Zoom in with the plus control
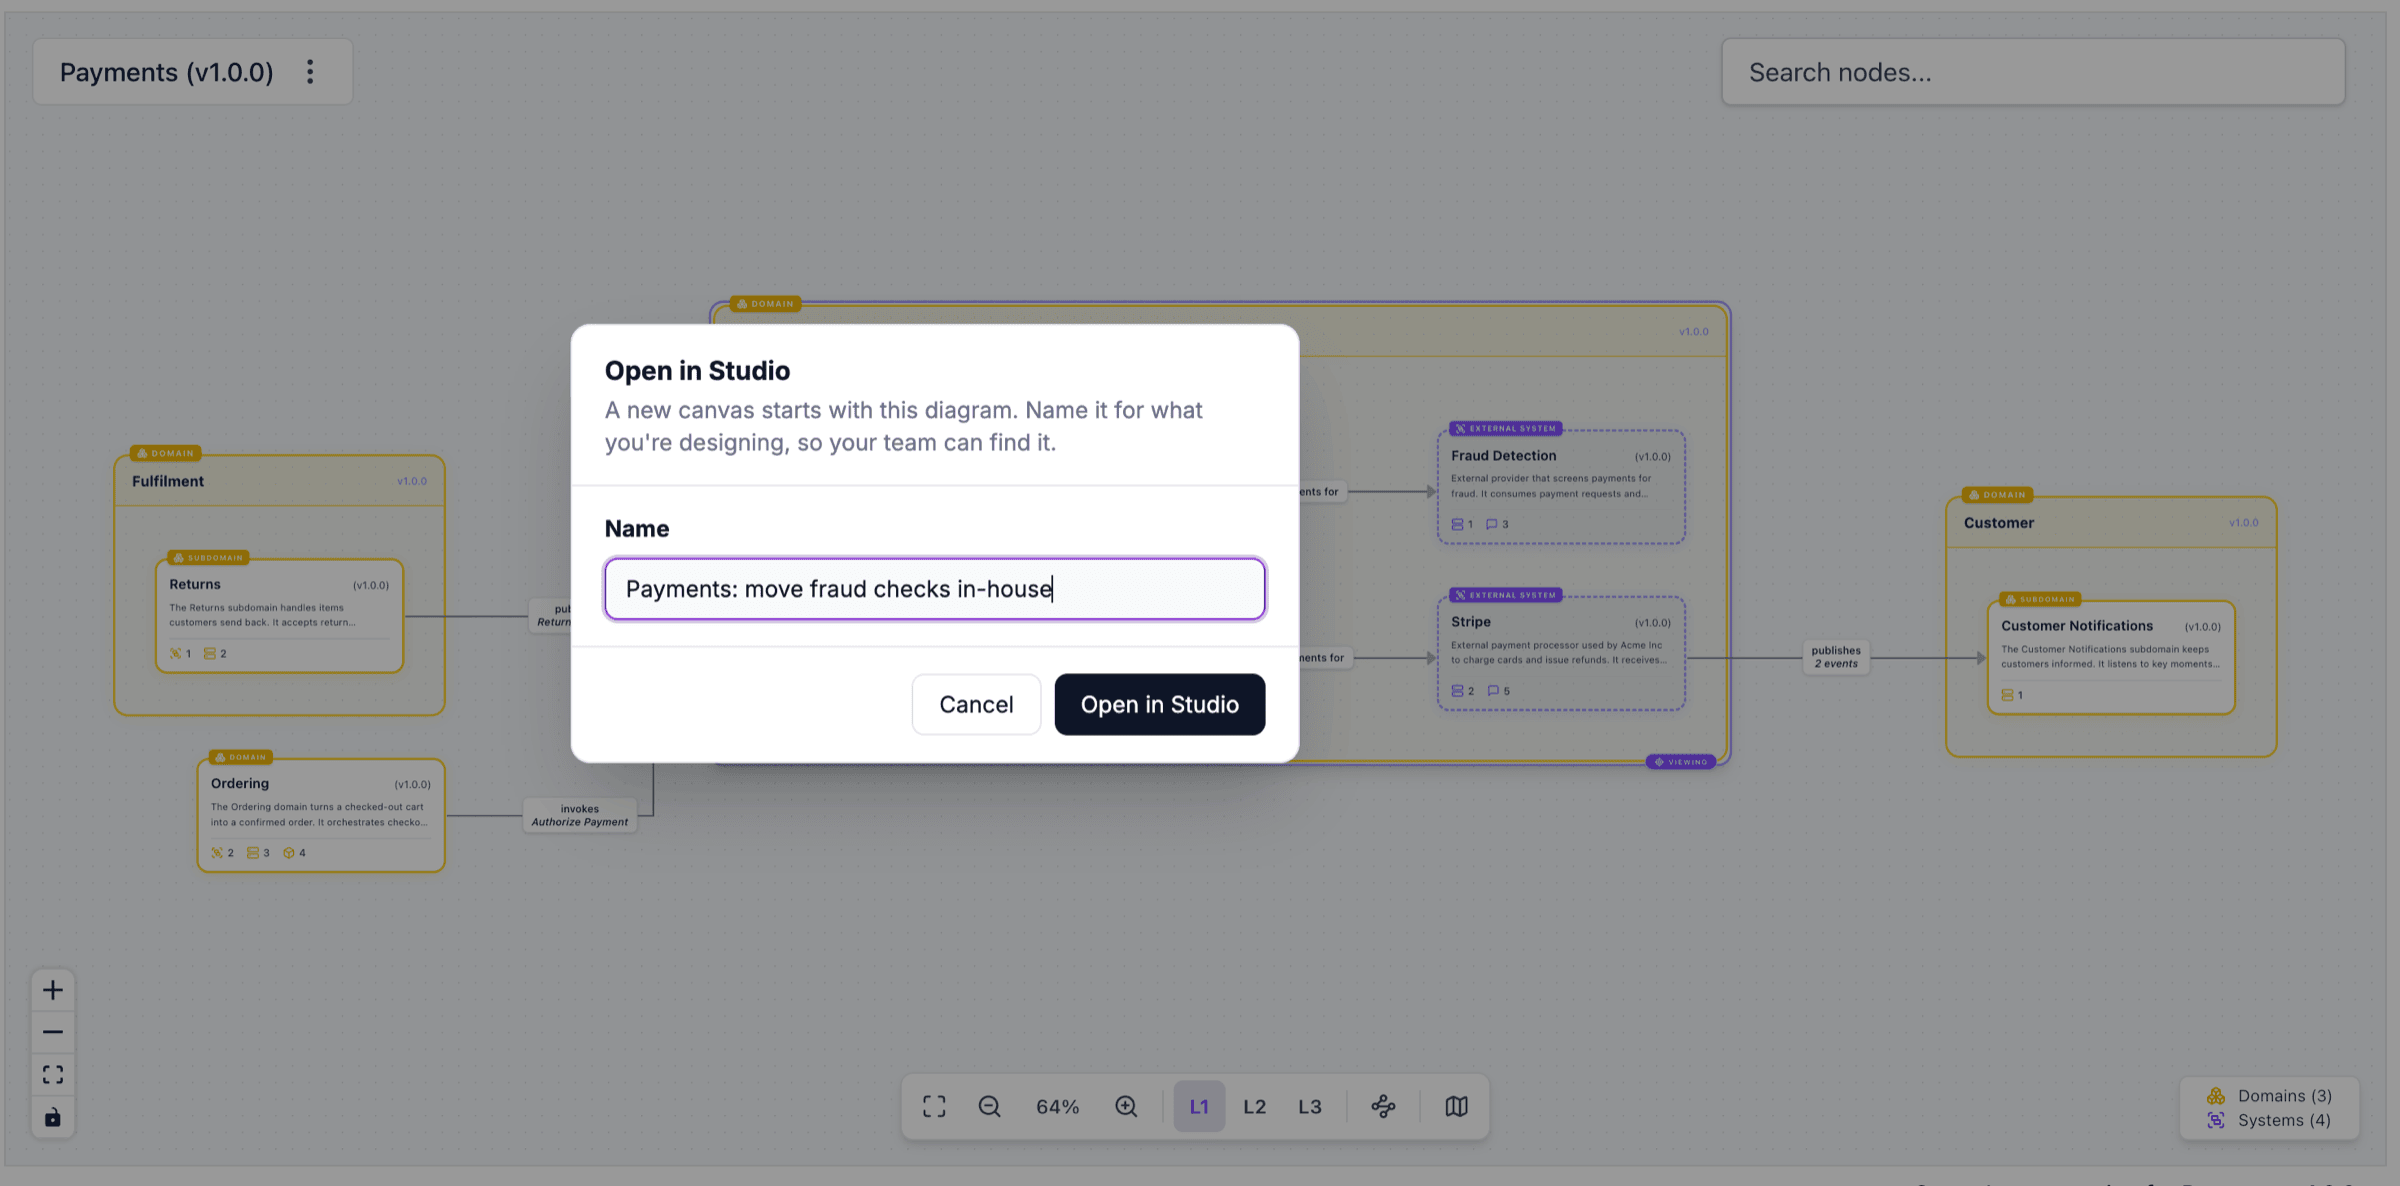The image size is (2400, 1186). pos(53,990)
